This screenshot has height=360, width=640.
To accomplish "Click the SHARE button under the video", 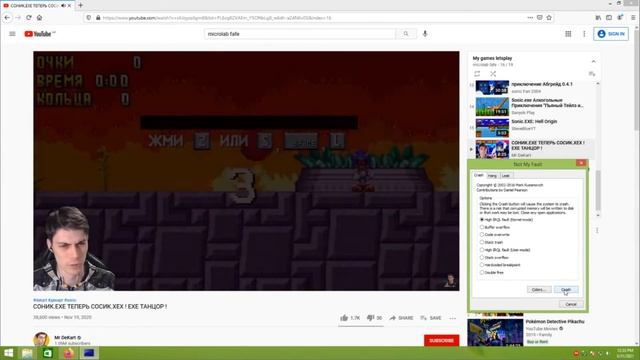I will click(x=401, y=318).
